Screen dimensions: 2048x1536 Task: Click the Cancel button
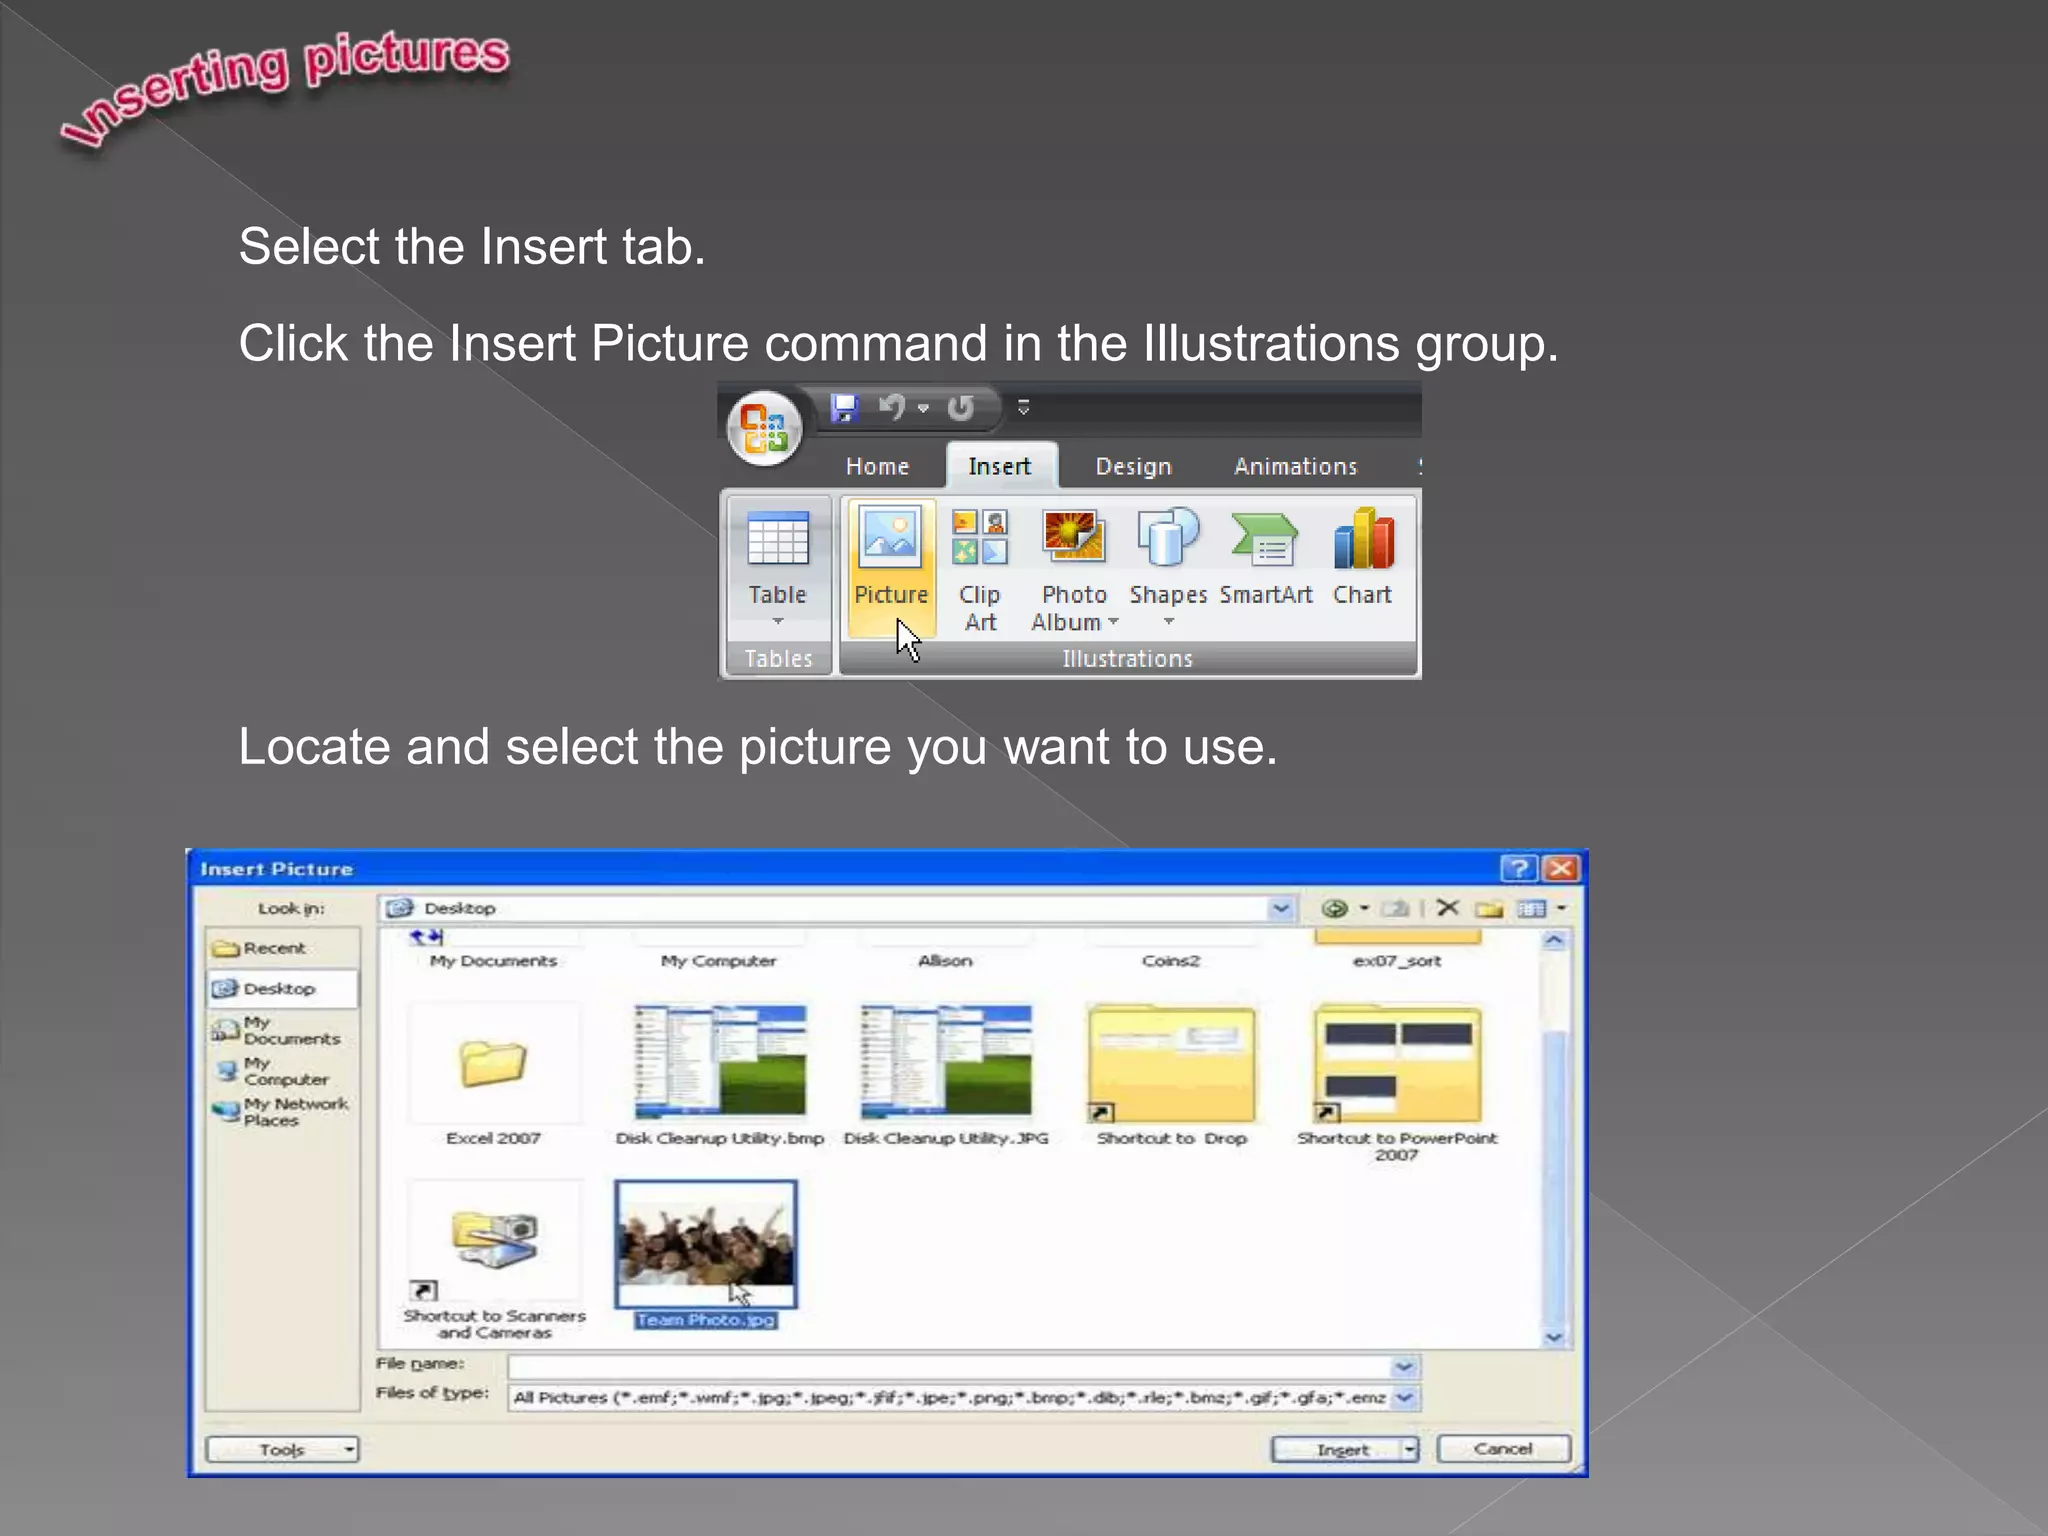1503,1448
